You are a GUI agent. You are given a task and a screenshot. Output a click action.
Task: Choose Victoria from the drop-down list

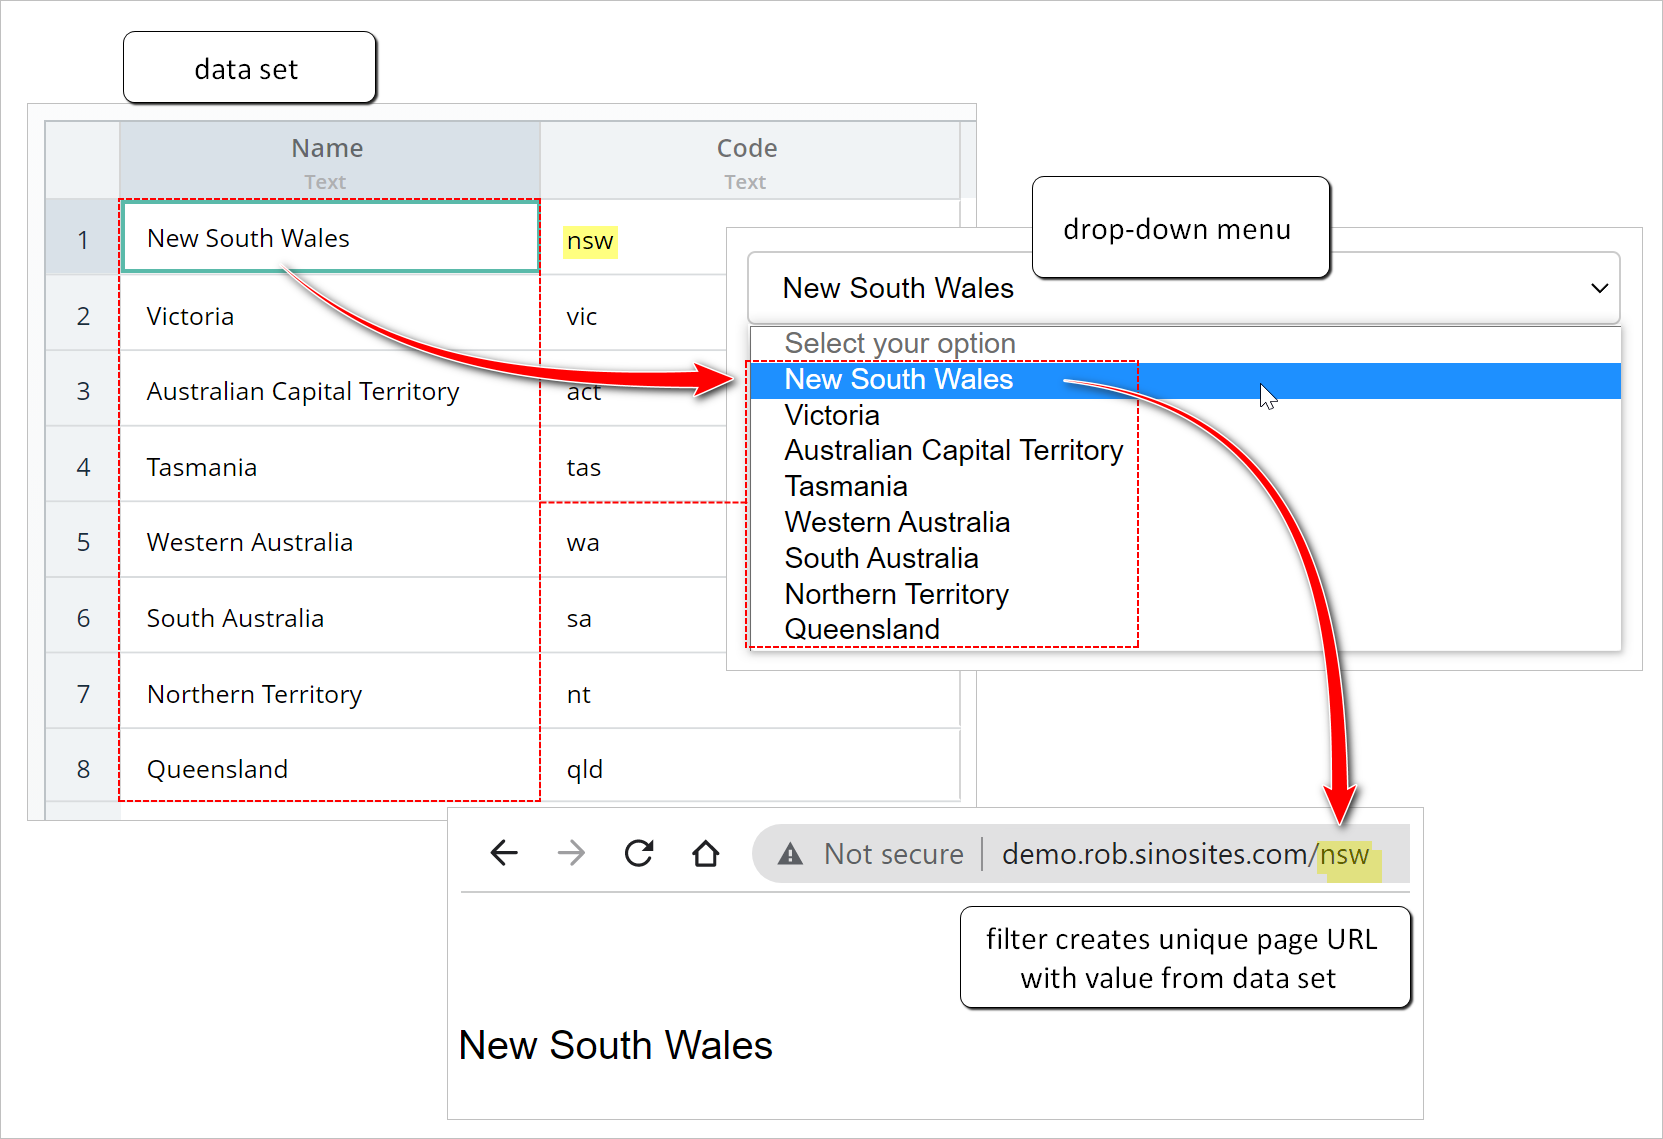[832, 415]
